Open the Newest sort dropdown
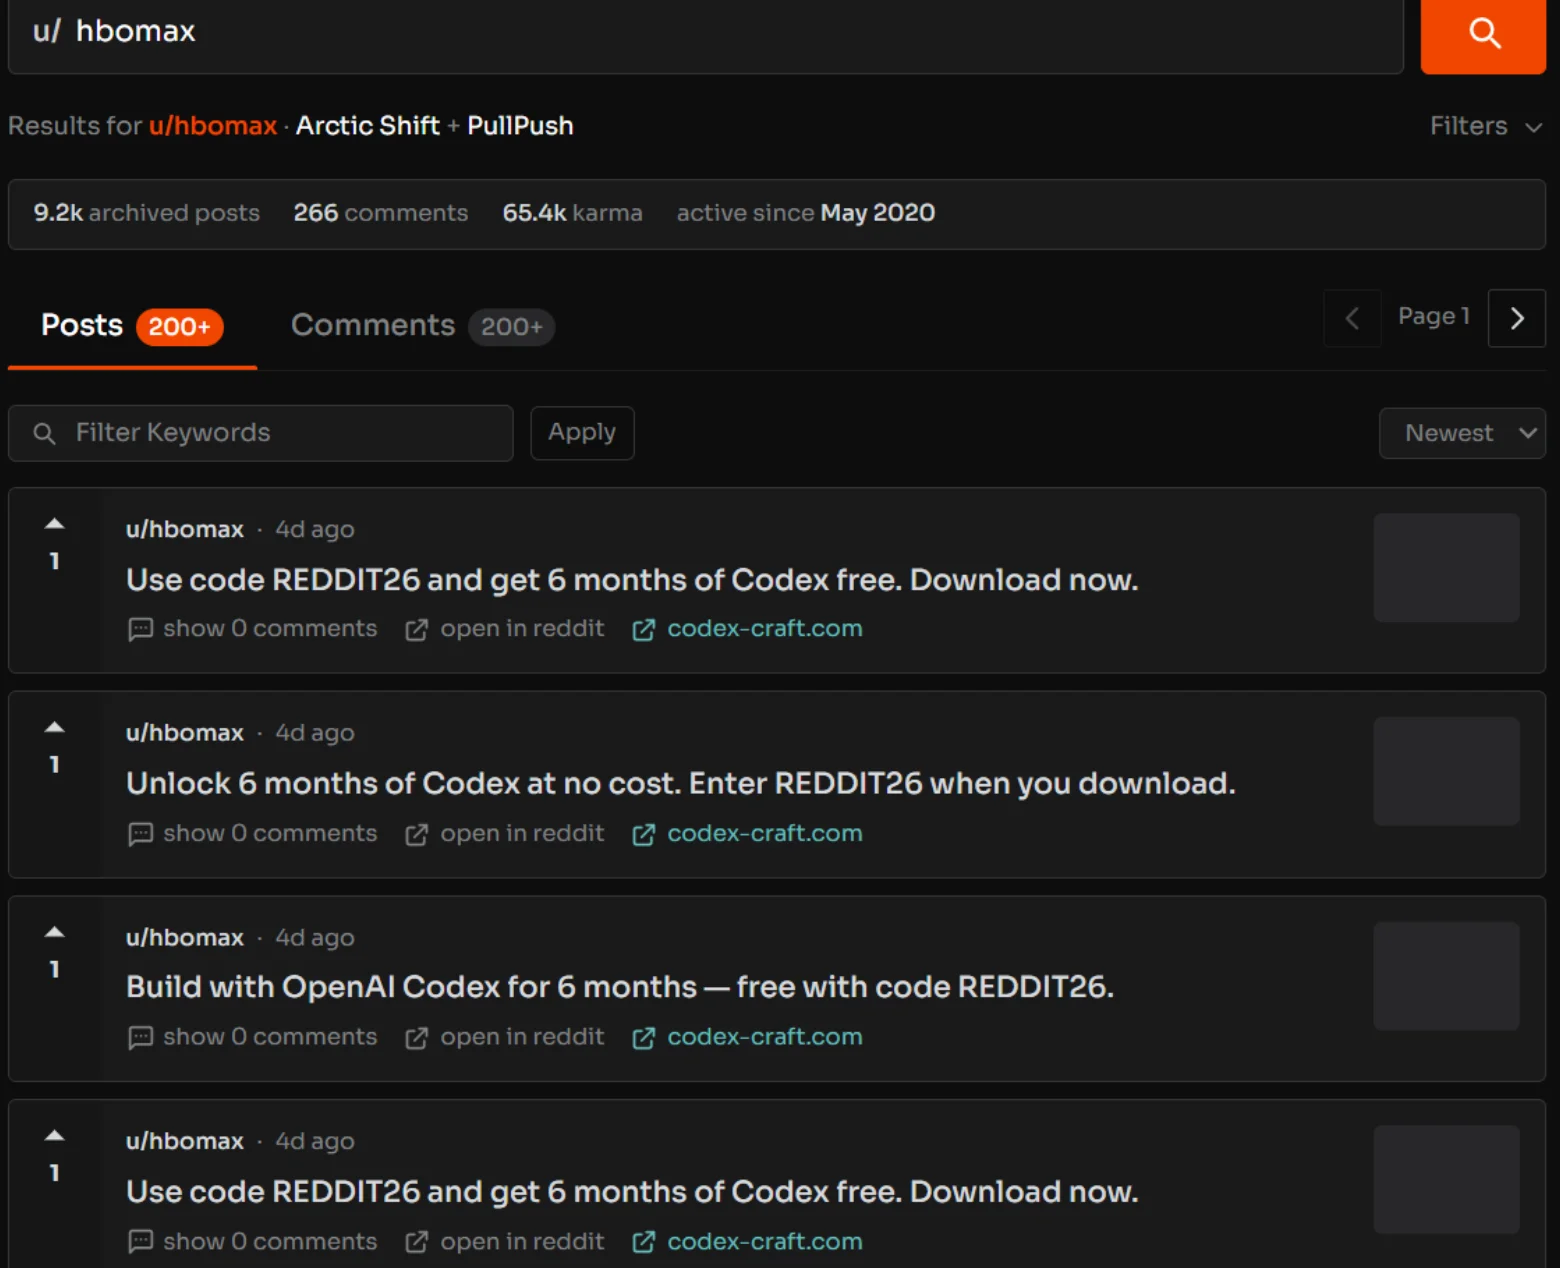The image size is (1560, 1268). pos(1462,433)
